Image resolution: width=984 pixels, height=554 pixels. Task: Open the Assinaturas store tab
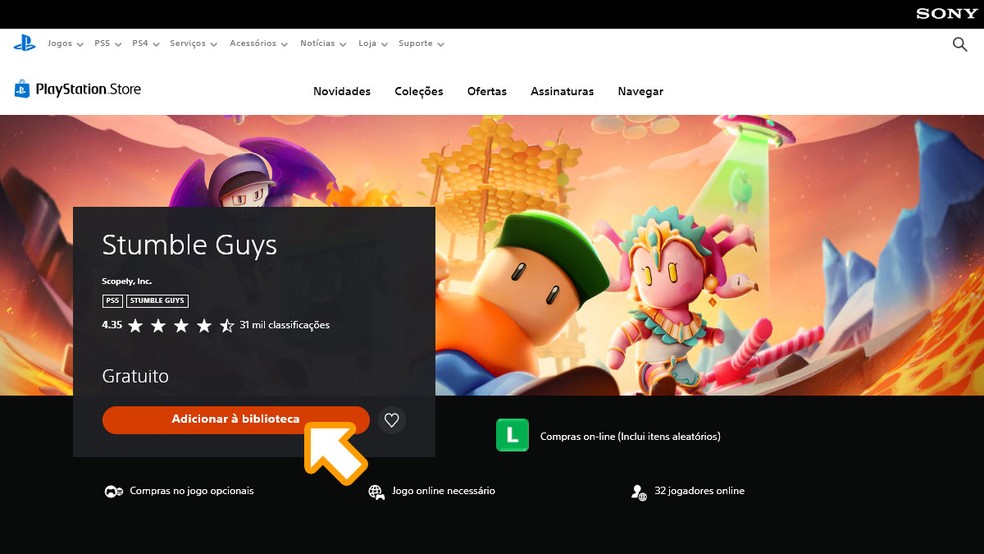tap(562, 92)
